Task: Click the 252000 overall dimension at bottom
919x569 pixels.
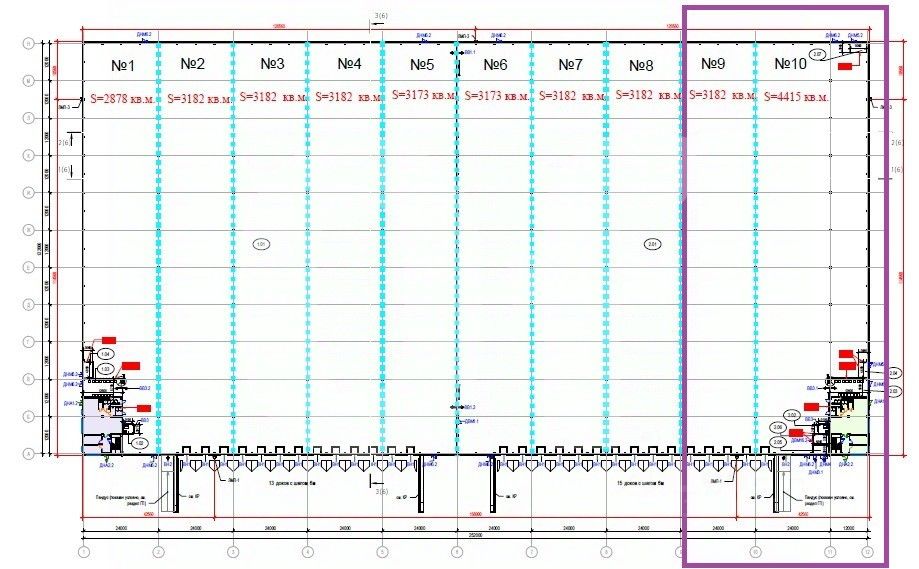Action: (475, 534)
